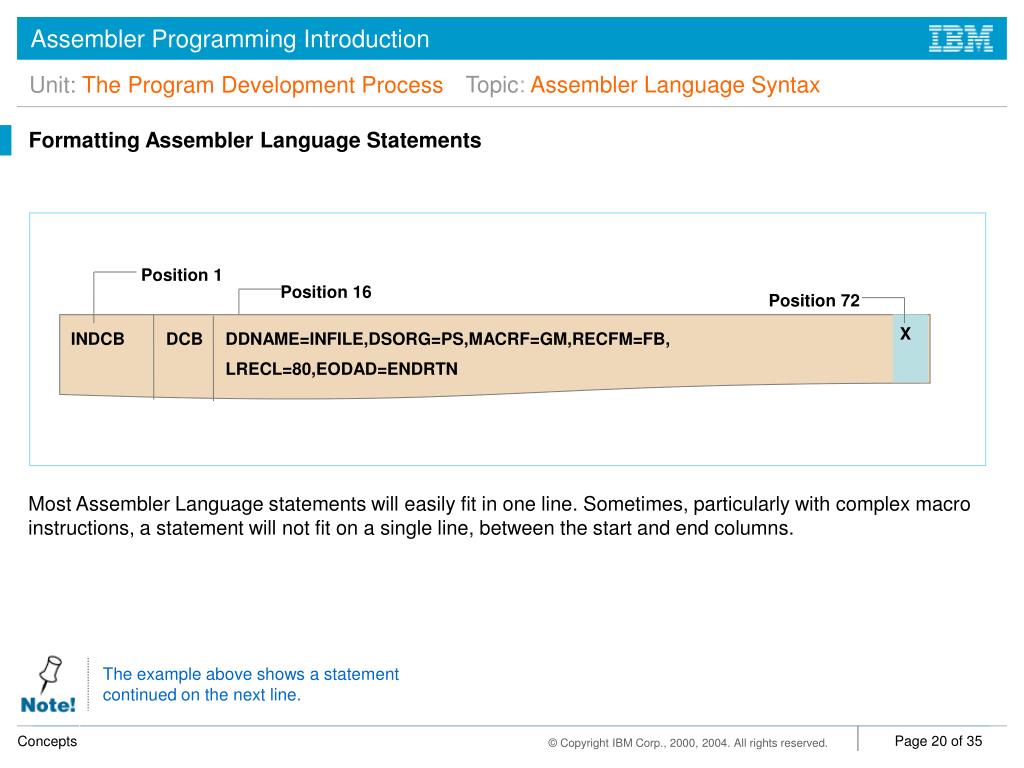
Task: Select the paragraph starting with Most Assembler
Action: coord(499,516)
